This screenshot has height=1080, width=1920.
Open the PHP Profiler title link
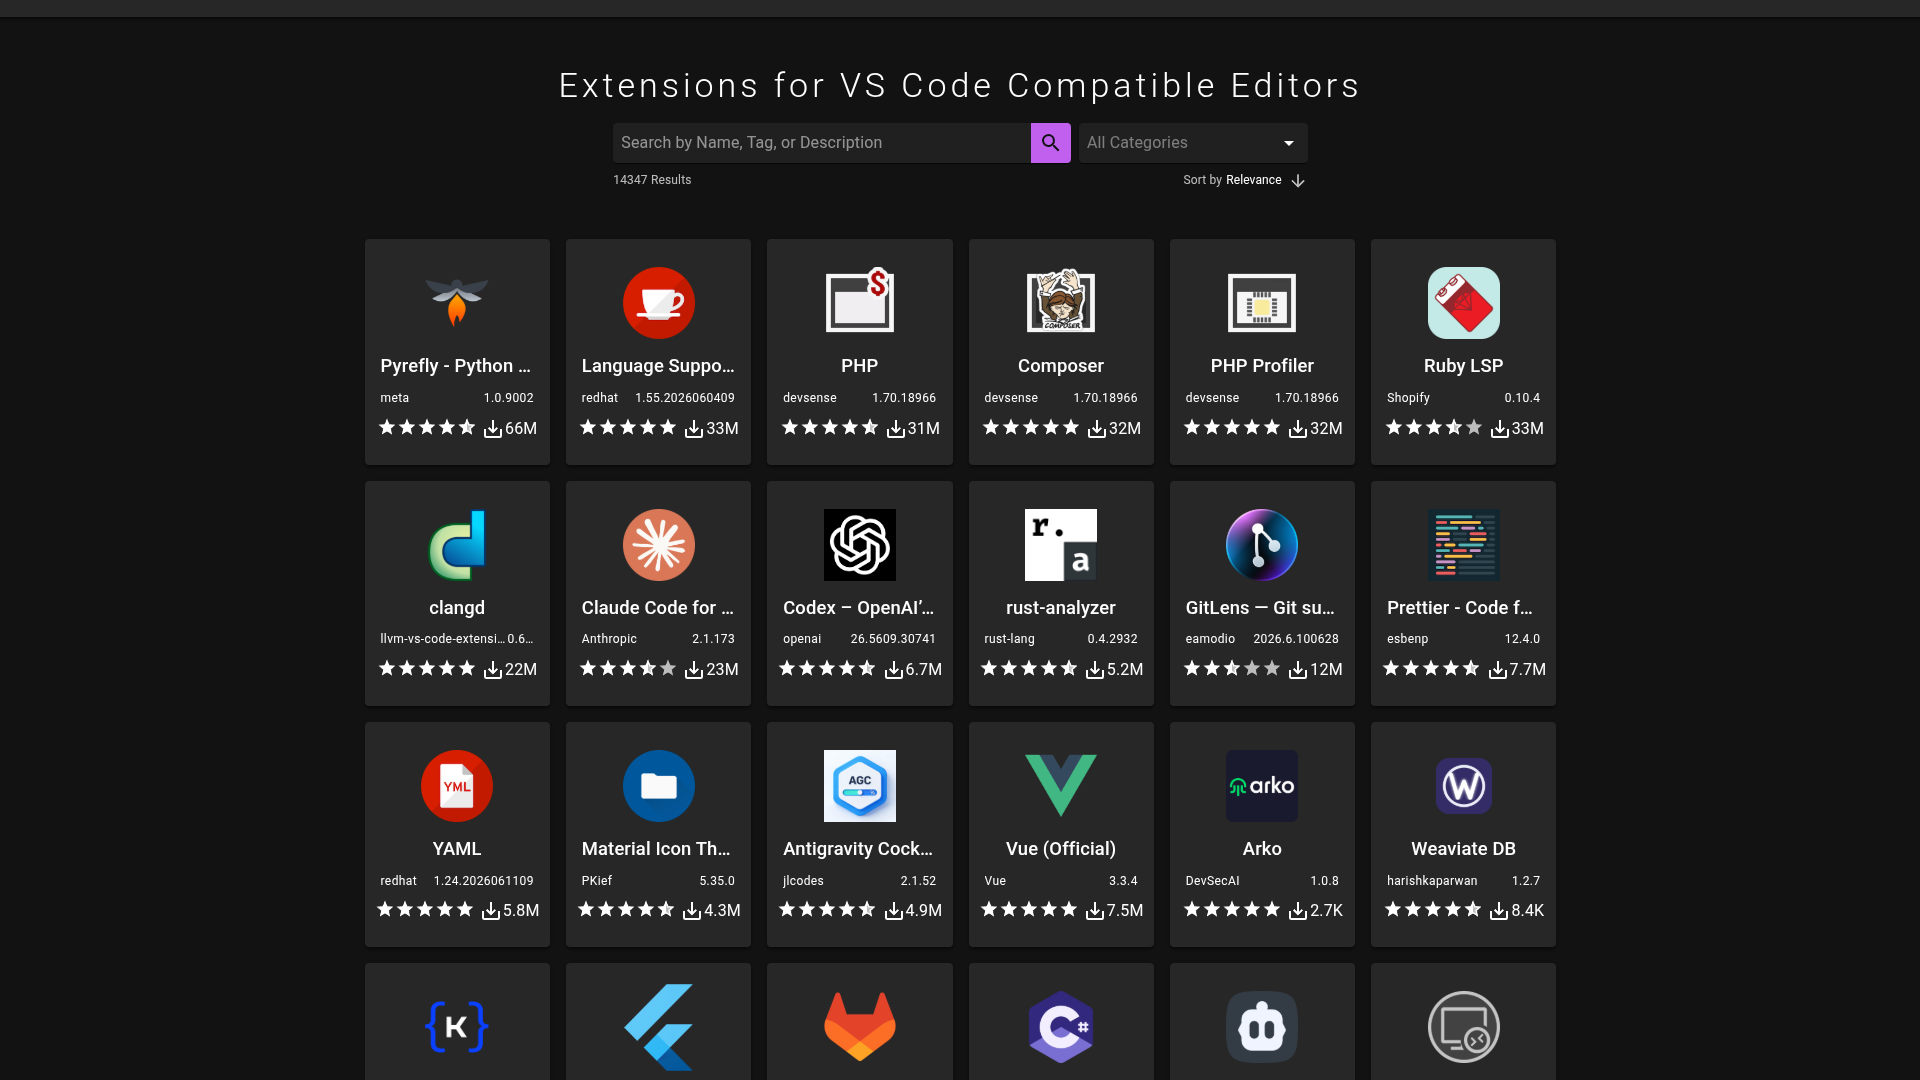click(x=1262, y=366)
